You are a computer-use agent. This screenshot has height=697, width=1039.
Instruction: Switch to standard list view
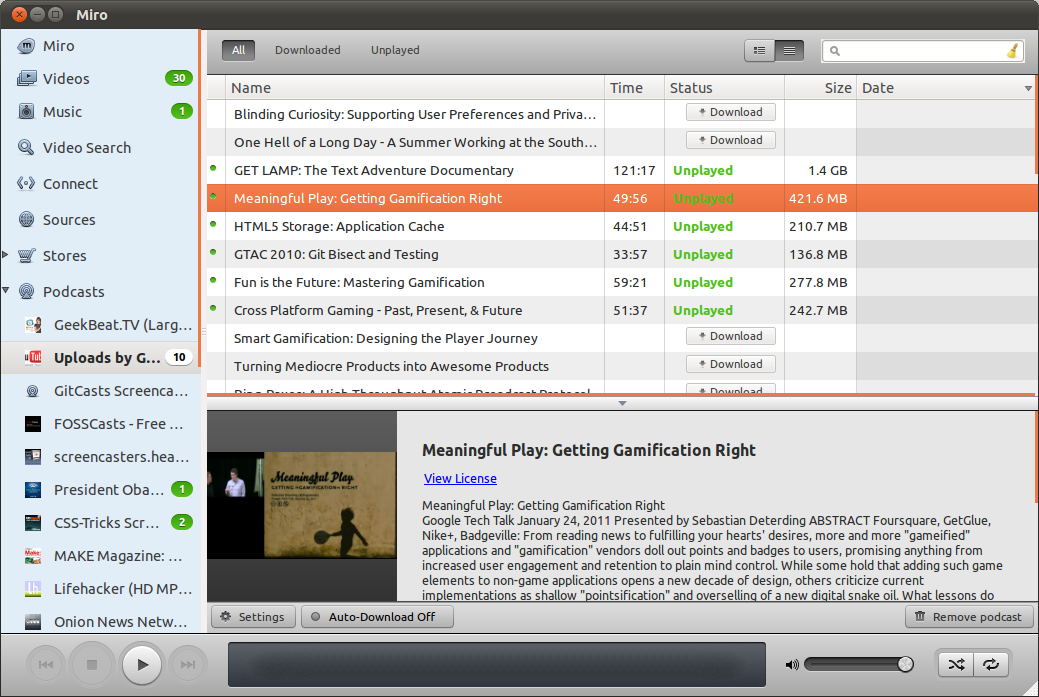(759, 50)
